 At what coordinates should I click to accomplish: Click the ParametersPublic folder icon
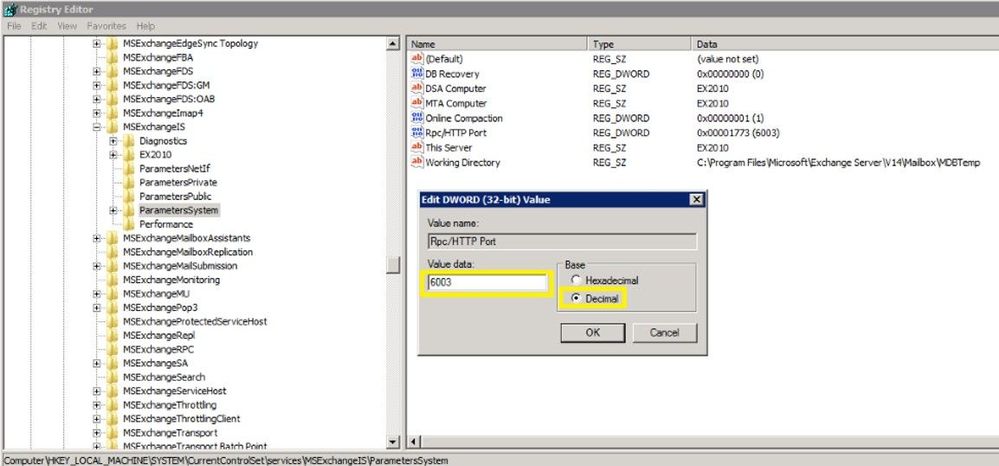(x=129, y=196)
